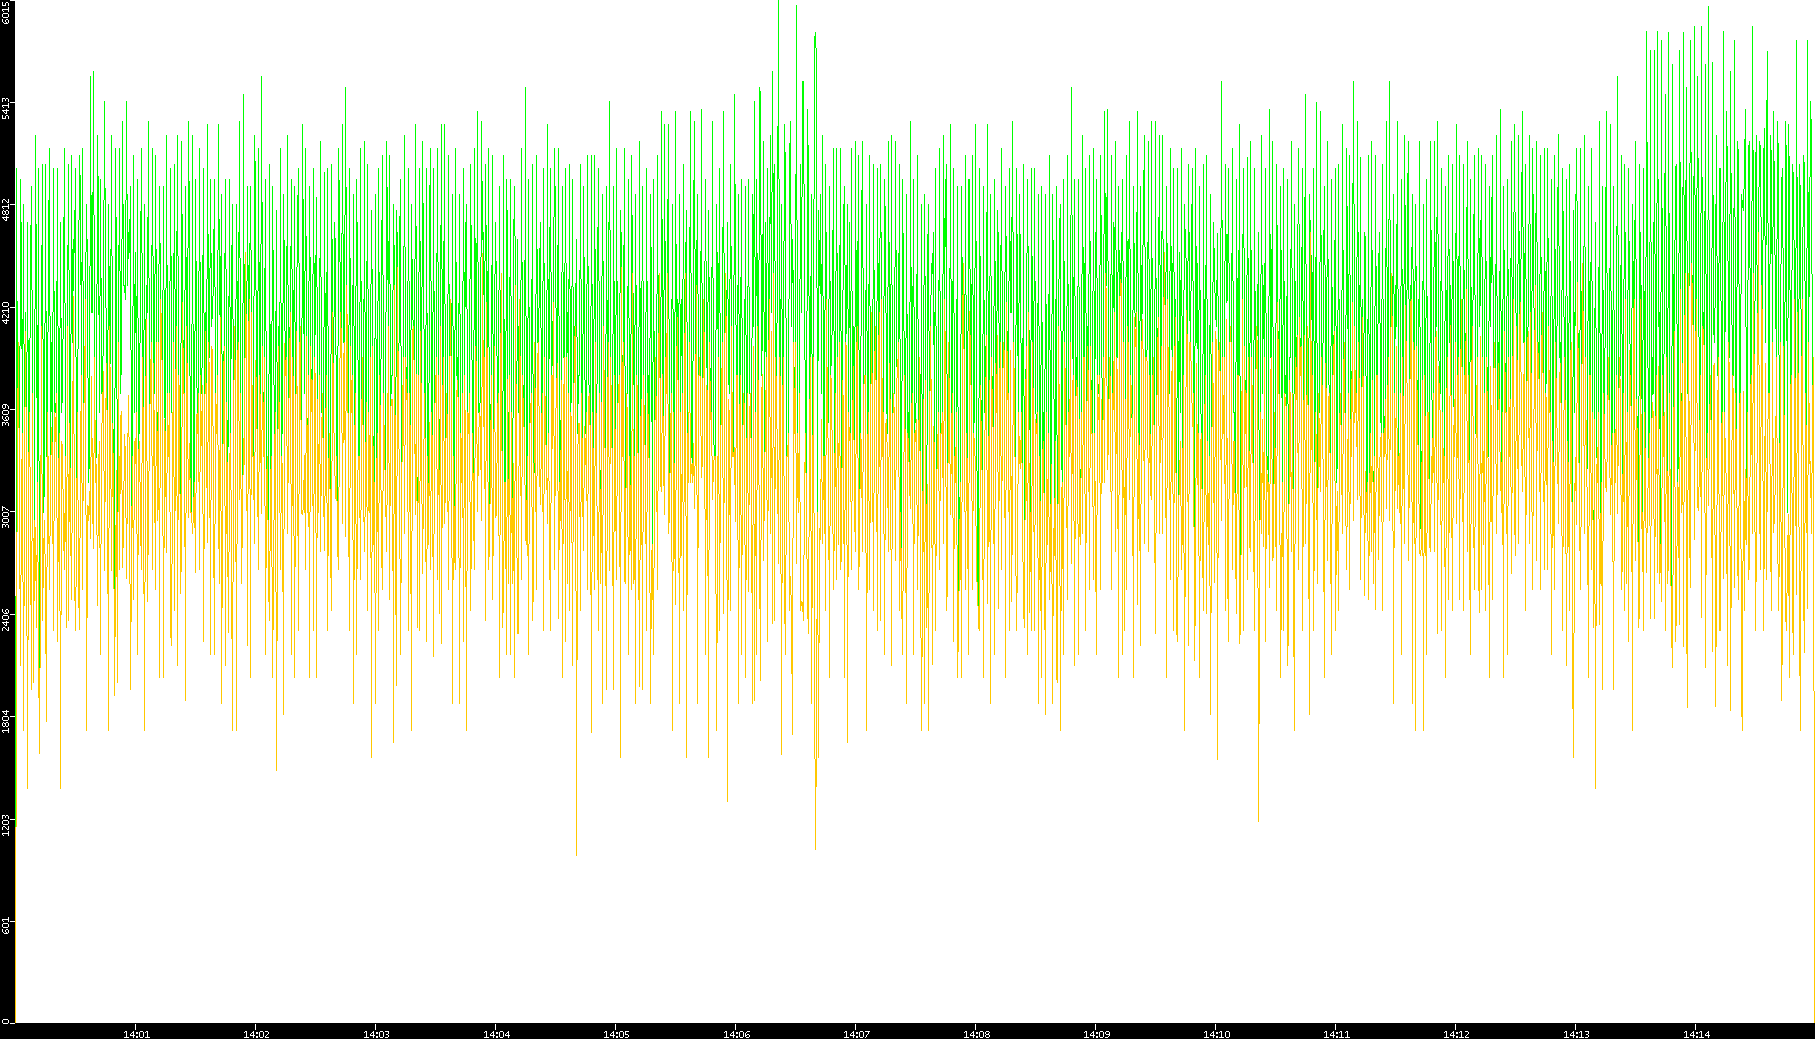Click the 6015 maximum value axis label

[x=7, y=12]
